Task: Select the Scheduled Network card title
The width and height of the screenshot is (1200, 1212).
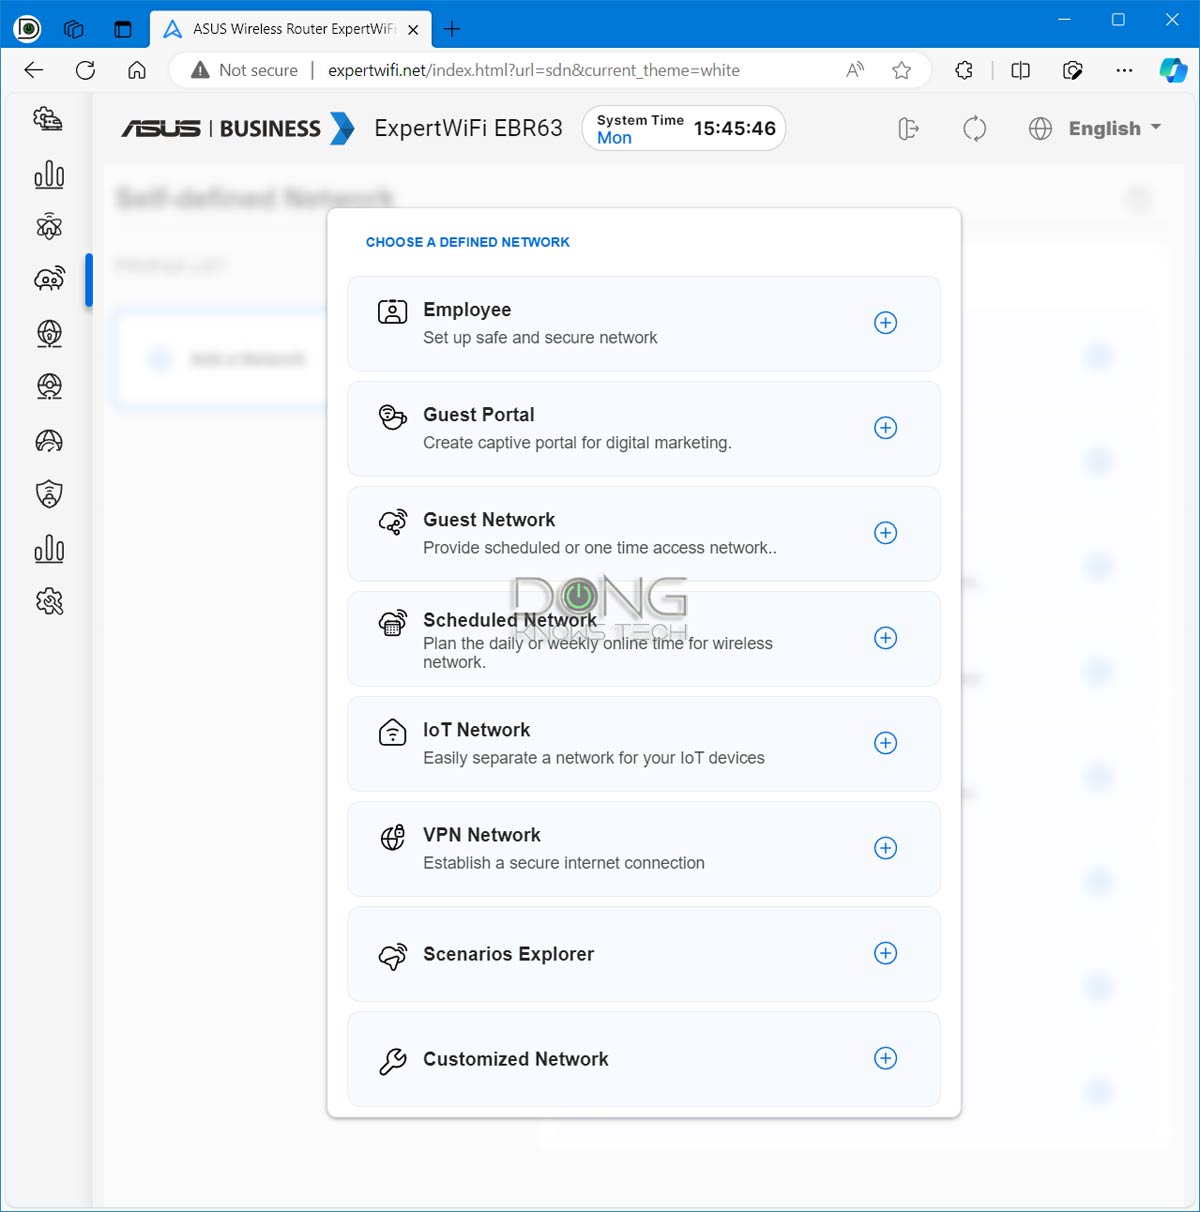Action: tap(510, 620)
